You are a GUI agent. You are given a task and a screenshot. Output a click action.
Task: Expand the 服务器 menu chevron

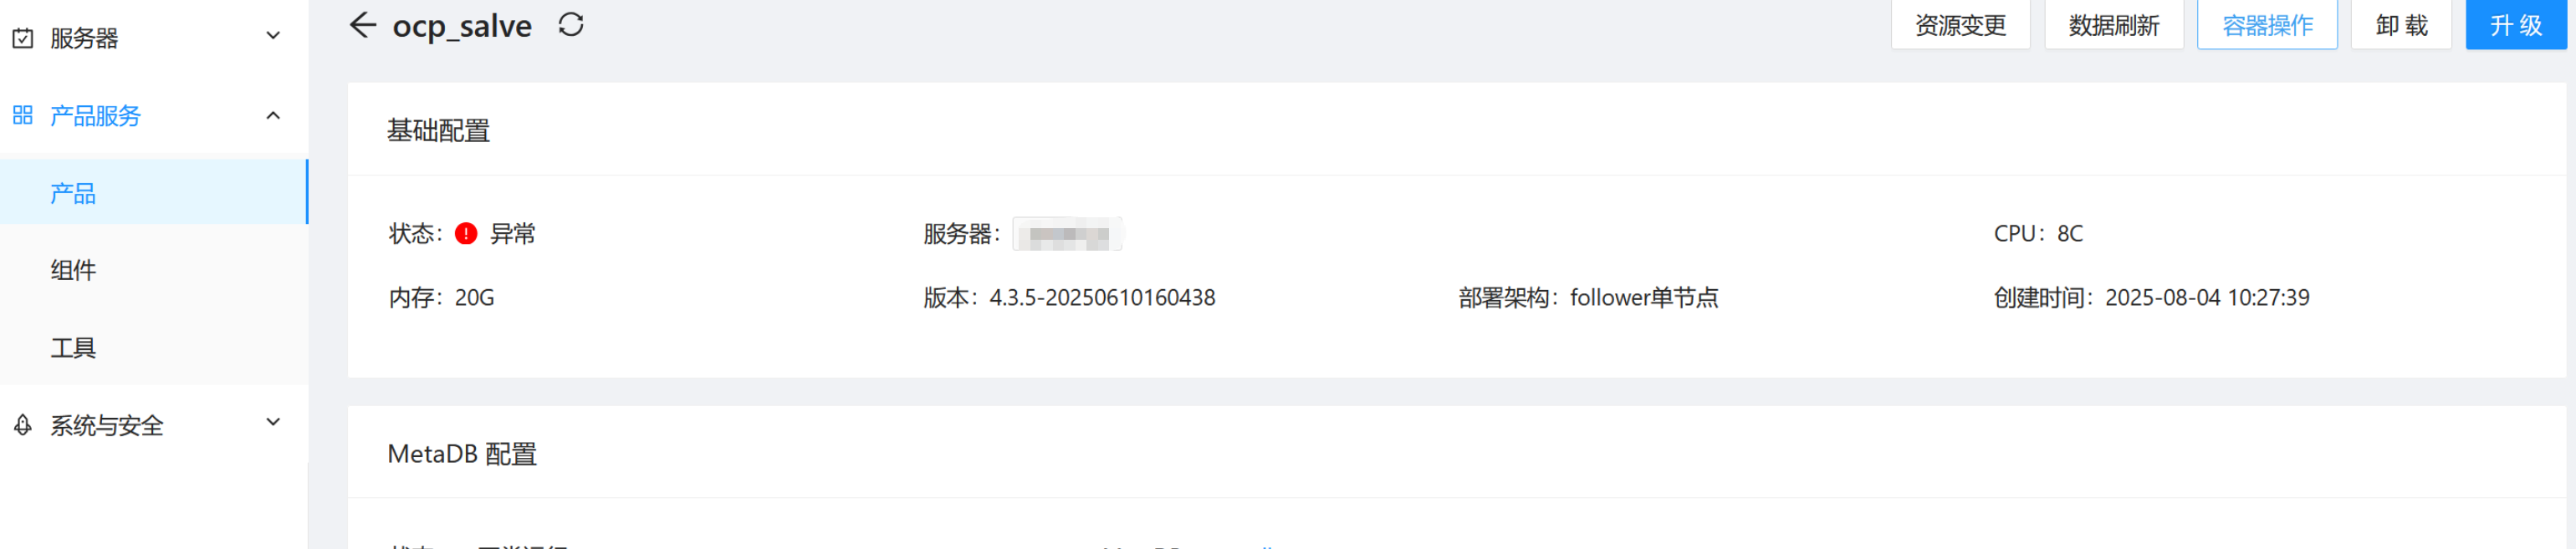coord(273,37)
